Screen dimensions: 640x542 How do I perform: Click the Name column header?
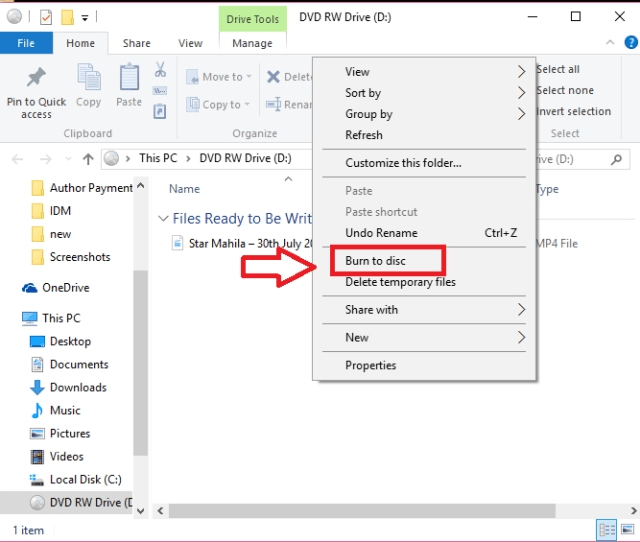(x=184, y=189)
